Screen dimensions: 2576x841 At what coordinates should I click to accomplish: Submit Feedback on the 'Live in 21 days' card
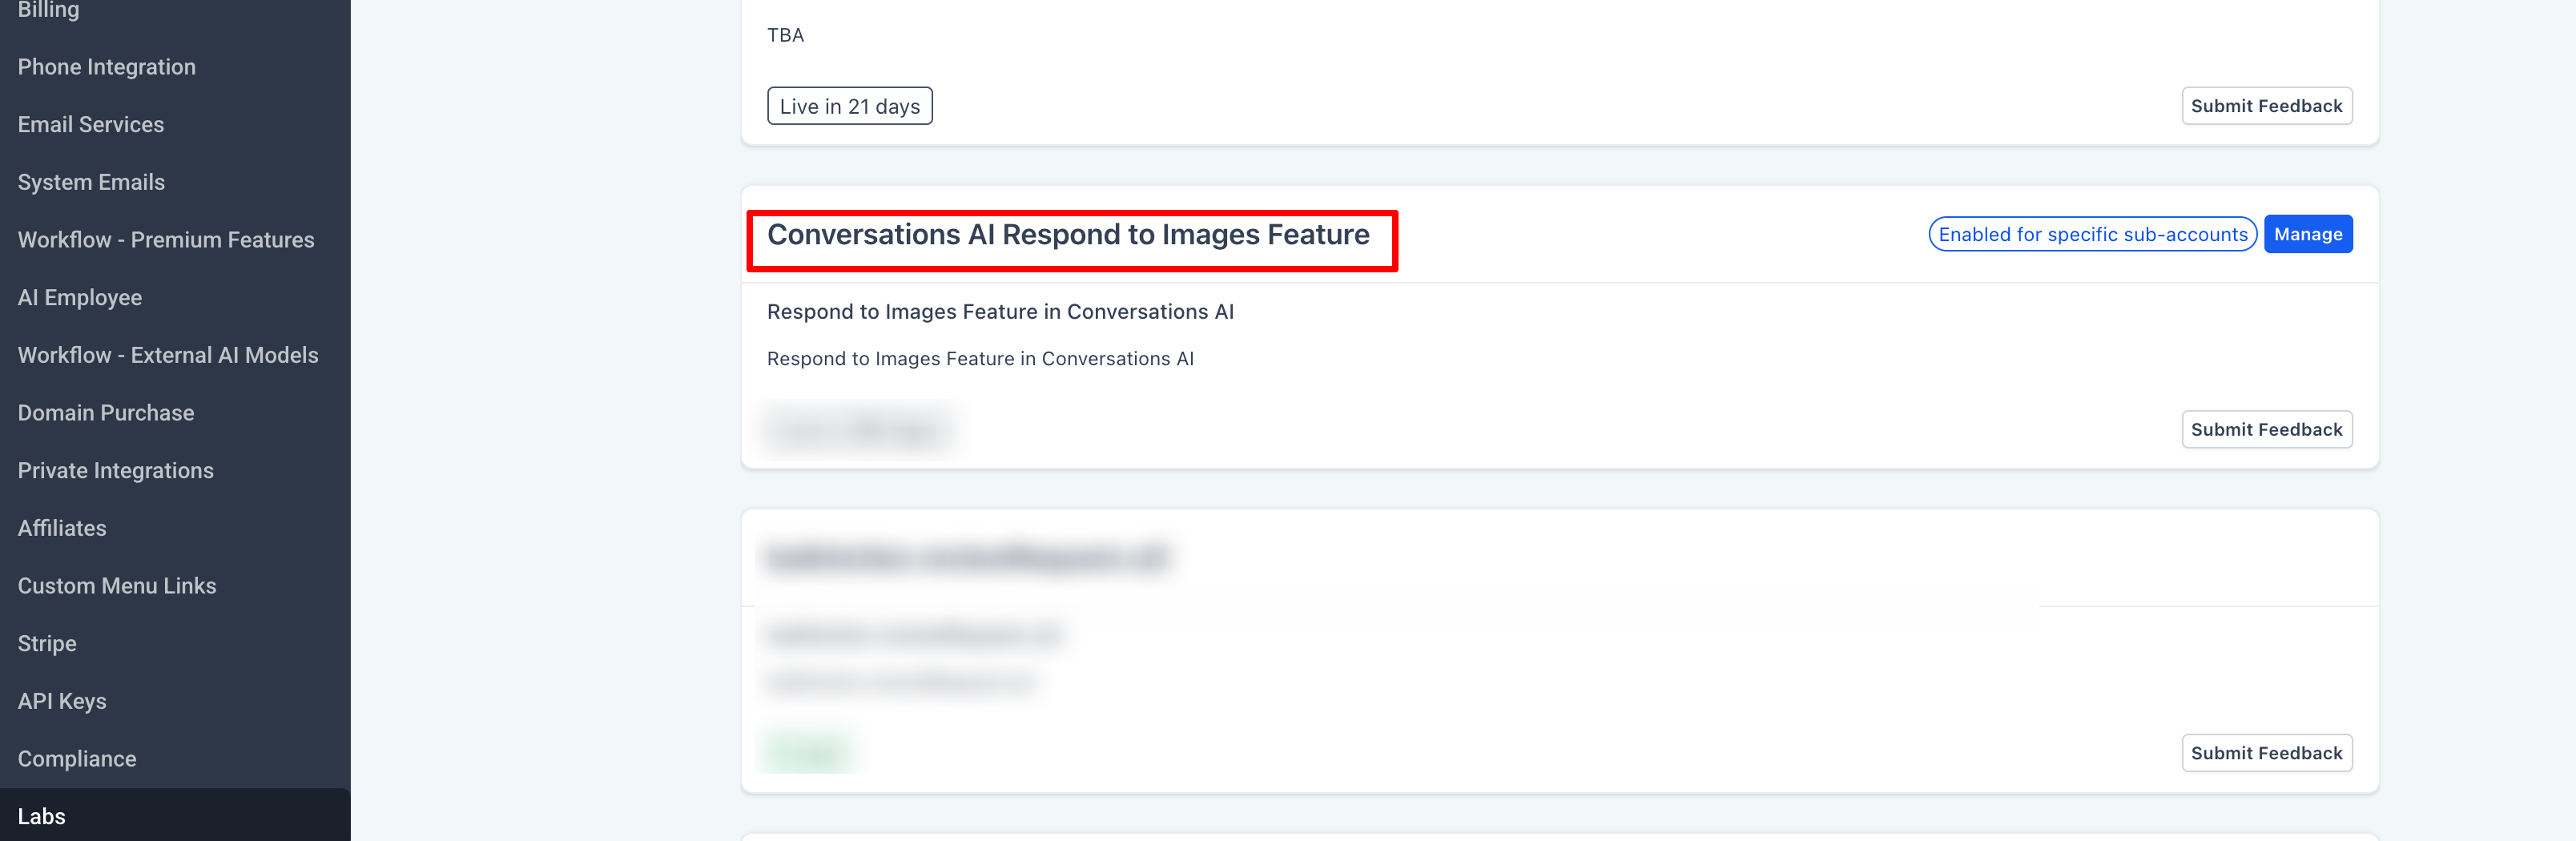coord(2265,106)
